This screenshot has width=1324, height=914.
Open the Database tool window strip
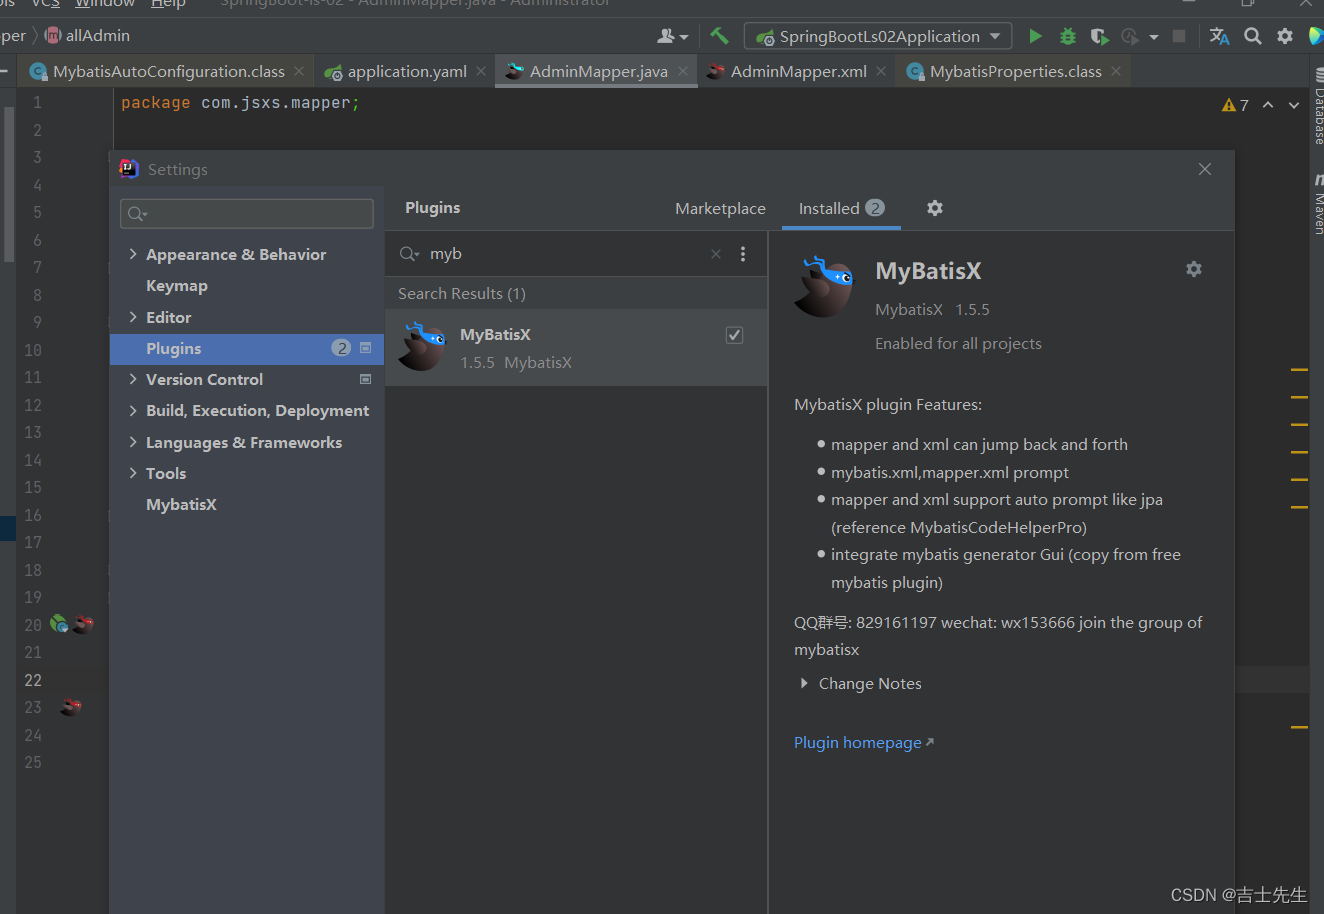tap(1317, 107)
